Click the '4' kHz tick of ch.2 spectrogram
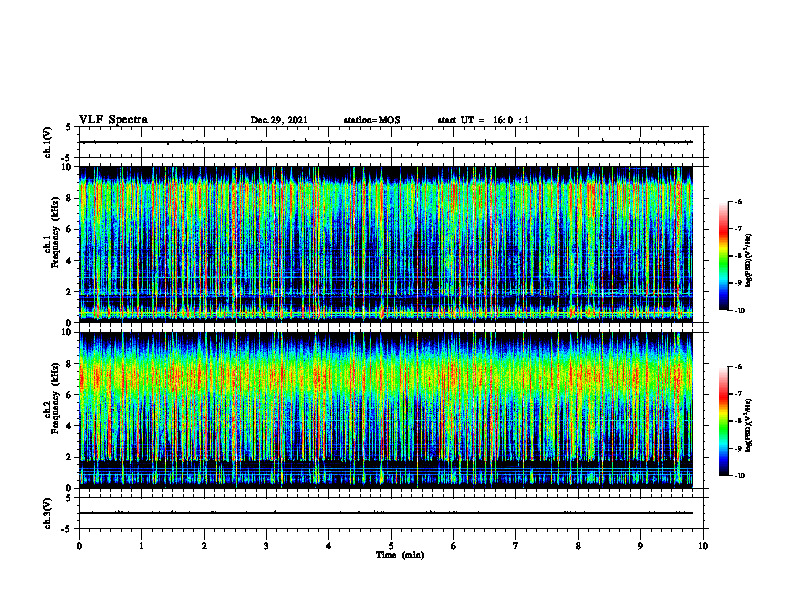 click(x=69, y=426)
